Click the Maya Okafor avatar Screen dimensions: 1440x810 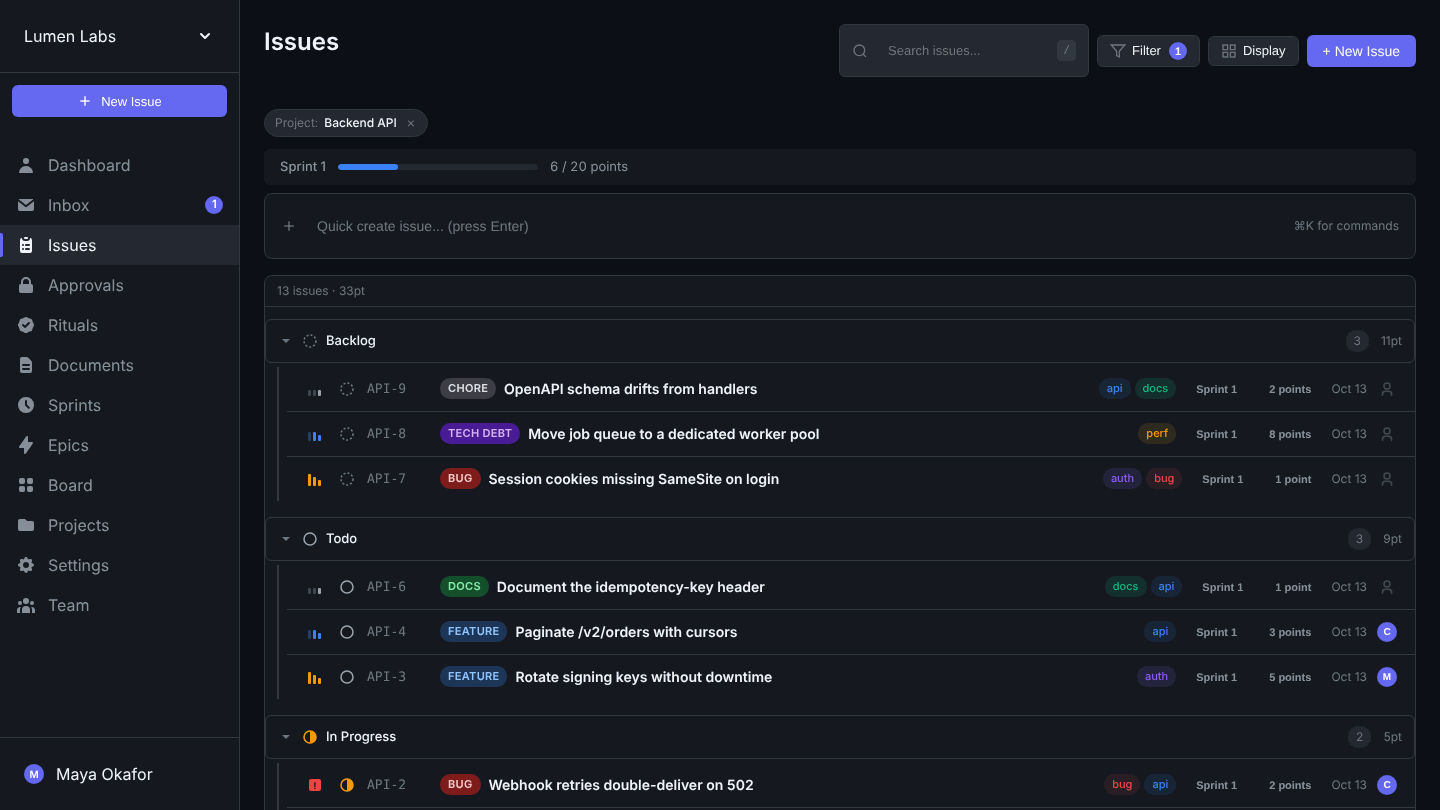point(34,774)
